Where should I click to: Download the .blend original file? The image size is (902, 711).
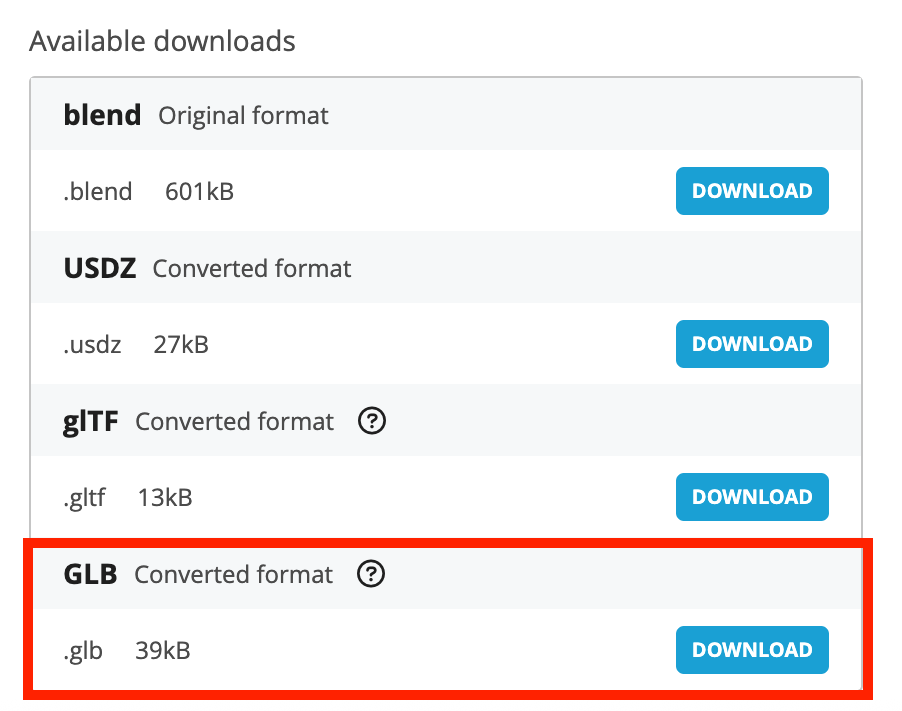(752, 191)
